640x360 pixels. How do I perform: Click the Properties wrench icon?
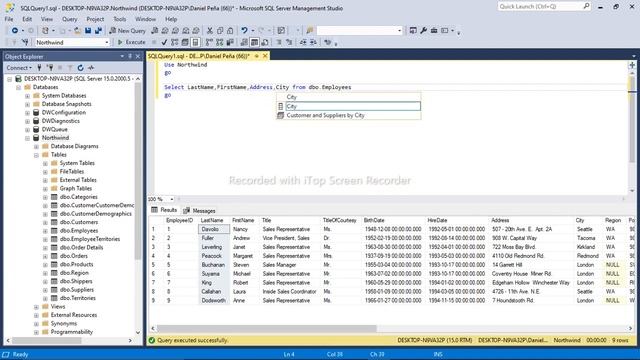[x=423, y=31]
